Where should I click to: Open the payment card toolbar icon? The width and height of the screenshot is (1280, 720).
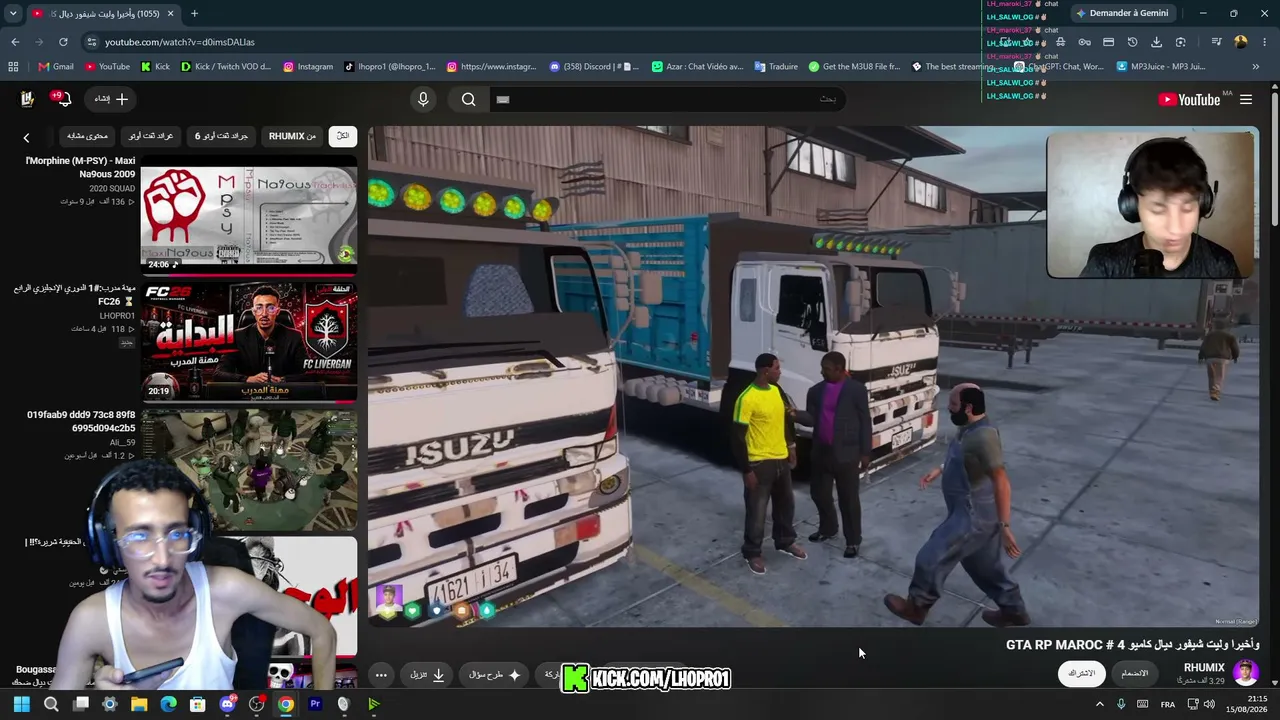(x=1108, y=42)
